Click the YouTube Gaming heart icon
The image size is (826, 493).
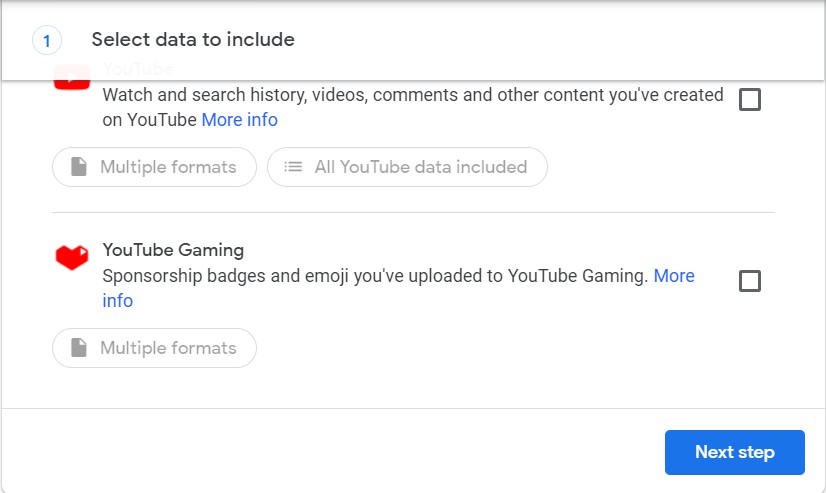click(x=72, y=258)
